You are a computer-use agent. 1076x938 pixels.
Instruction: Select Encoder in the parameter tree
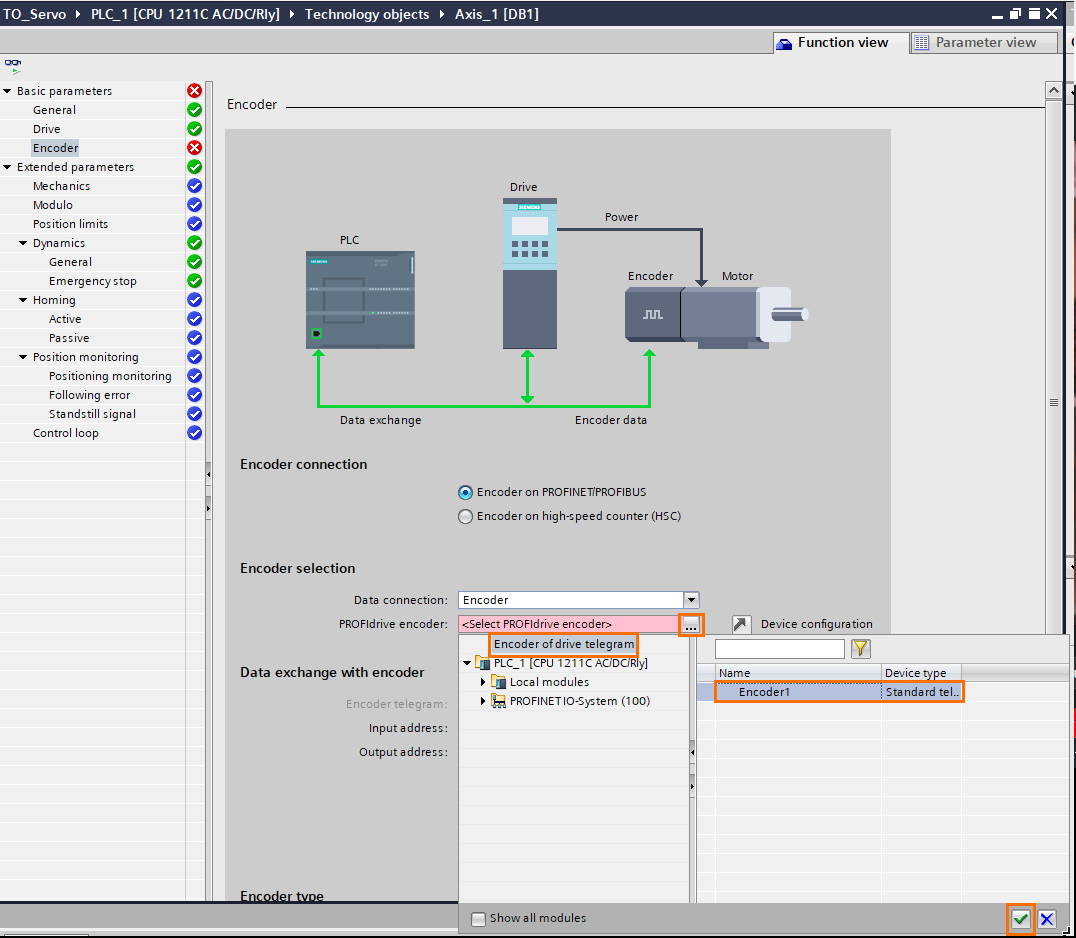56,148
